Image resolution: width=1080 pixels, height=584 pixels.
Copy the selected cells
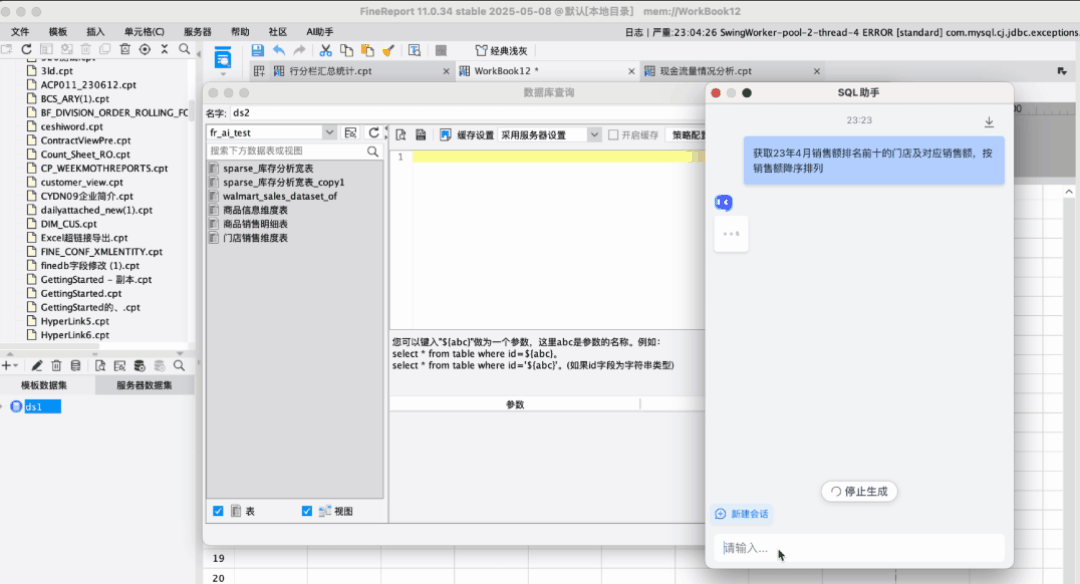pos(346,50)
